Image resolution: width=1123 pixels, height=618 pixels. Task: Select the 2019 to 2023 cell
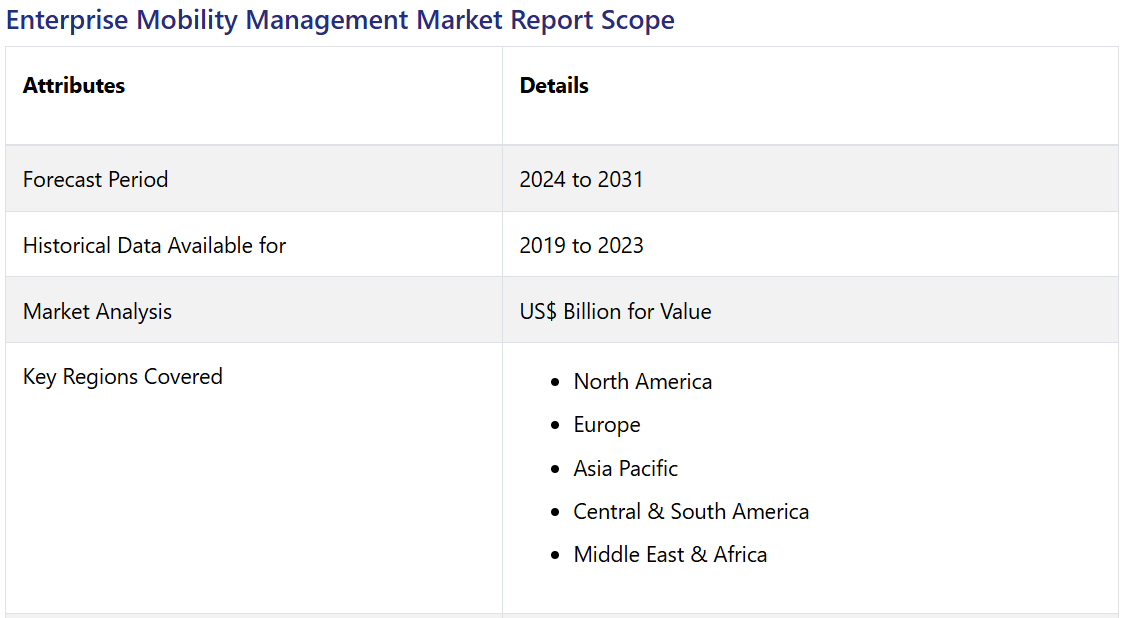coord(810,245)
